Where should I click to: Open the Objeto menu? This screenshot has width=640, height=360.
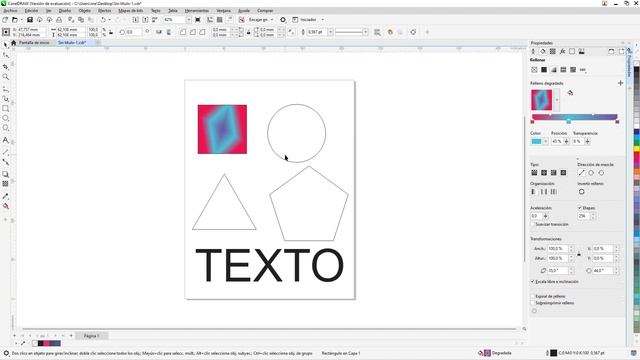tap(84, 11)
